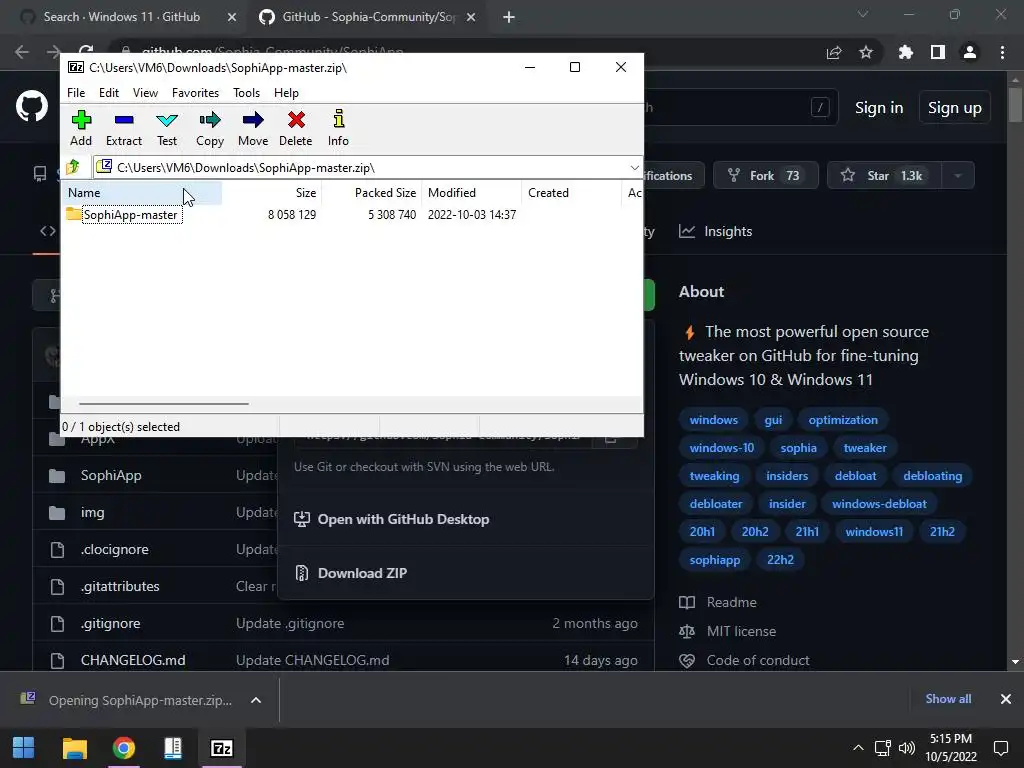Toggle Chrome side panel icon
The width and height of the screenshot is (1024, 768).
[938, 52]
